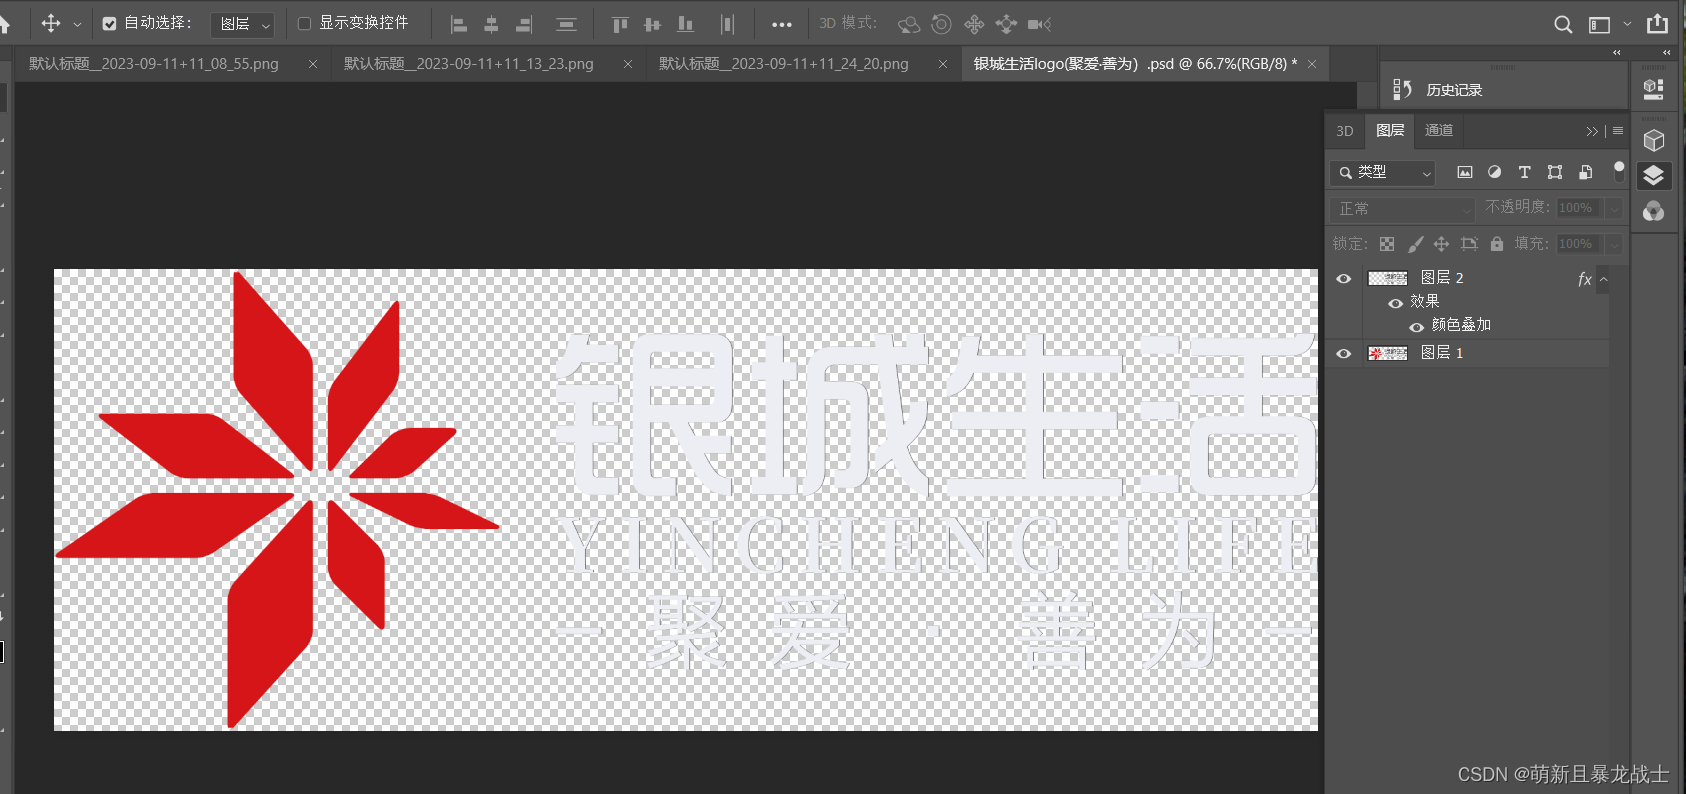
Task: Select the Move tool icon
Action: 50,23
